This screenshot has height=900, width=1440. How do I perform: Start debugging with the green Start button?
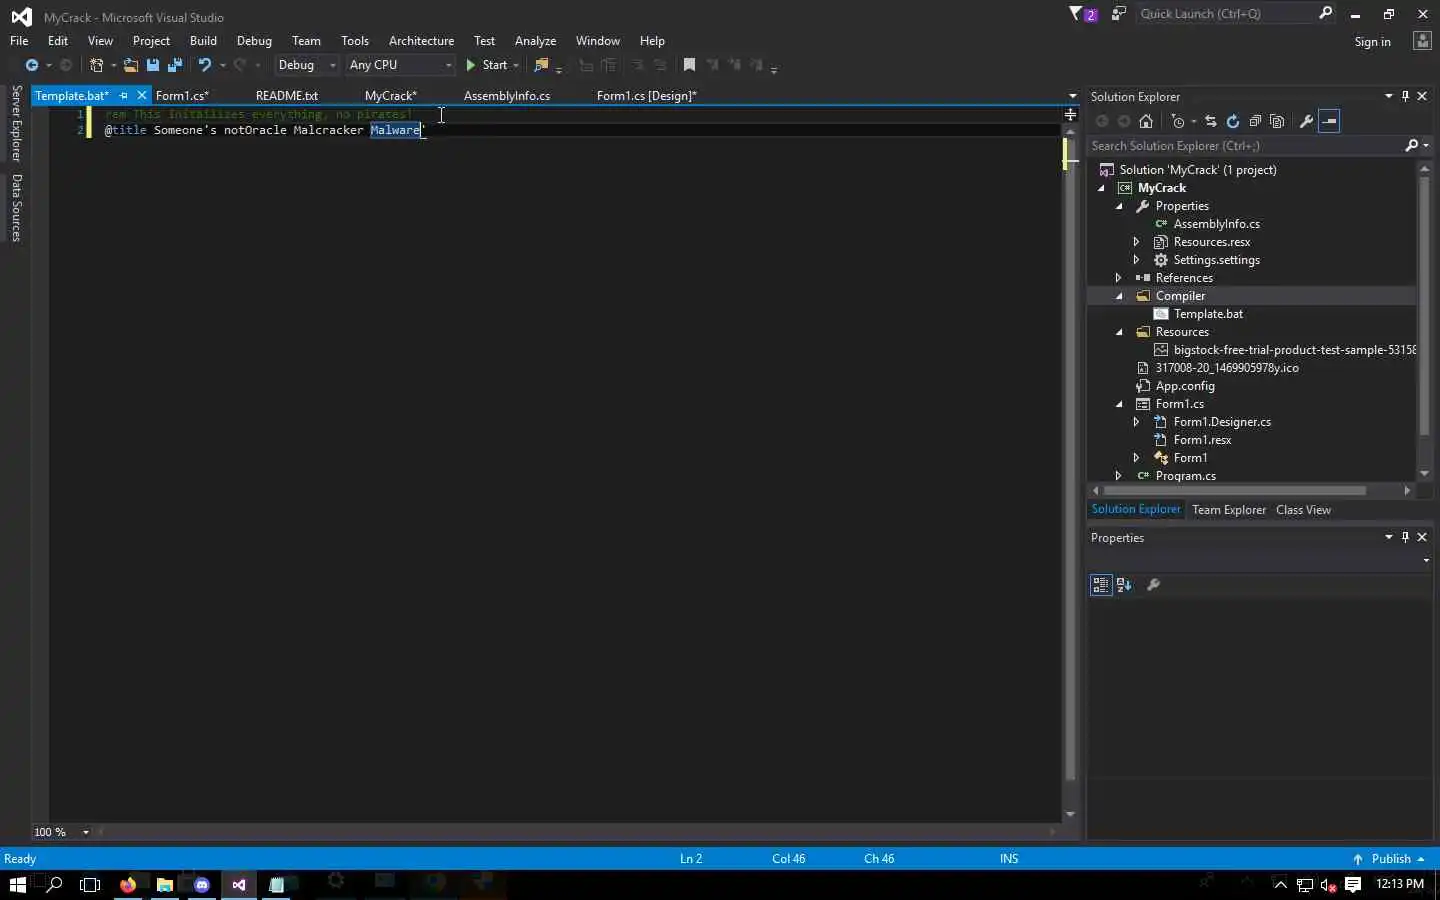pyautogui.click(x=487, y=65)
